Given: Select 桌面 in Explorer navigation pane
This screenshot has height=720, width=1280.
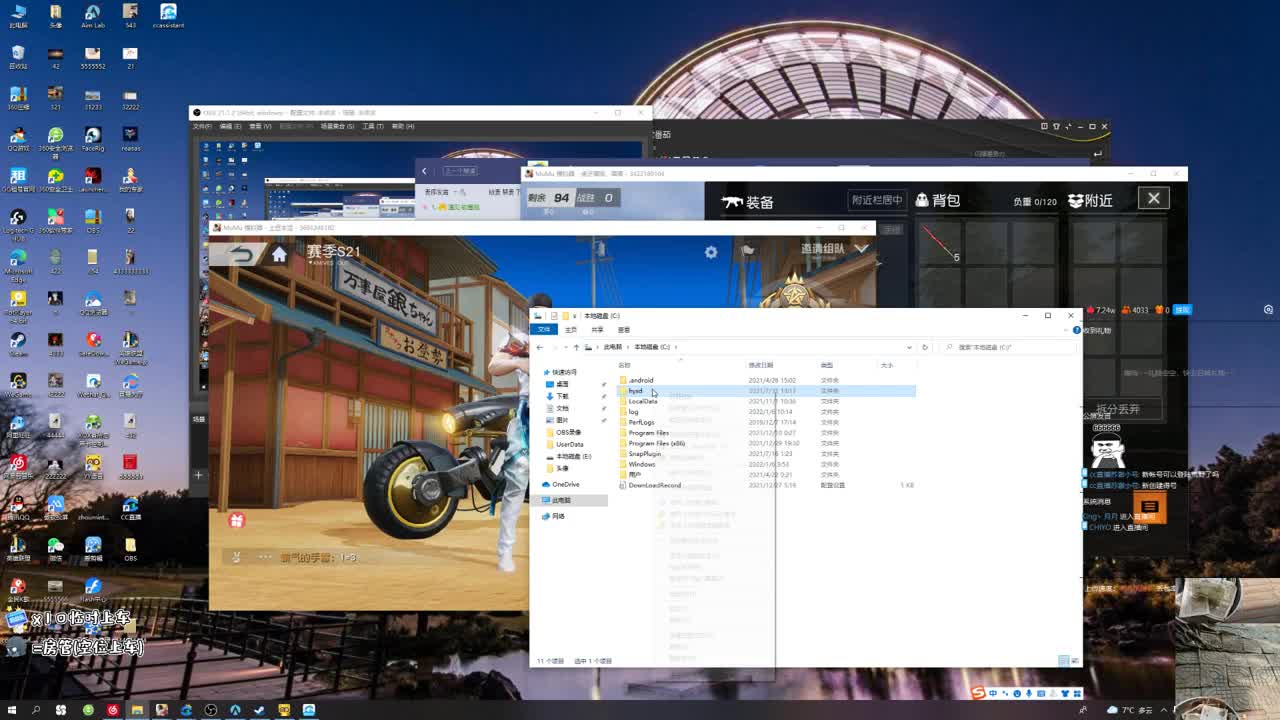Looking at the screenshot, I should pos(562,384).
